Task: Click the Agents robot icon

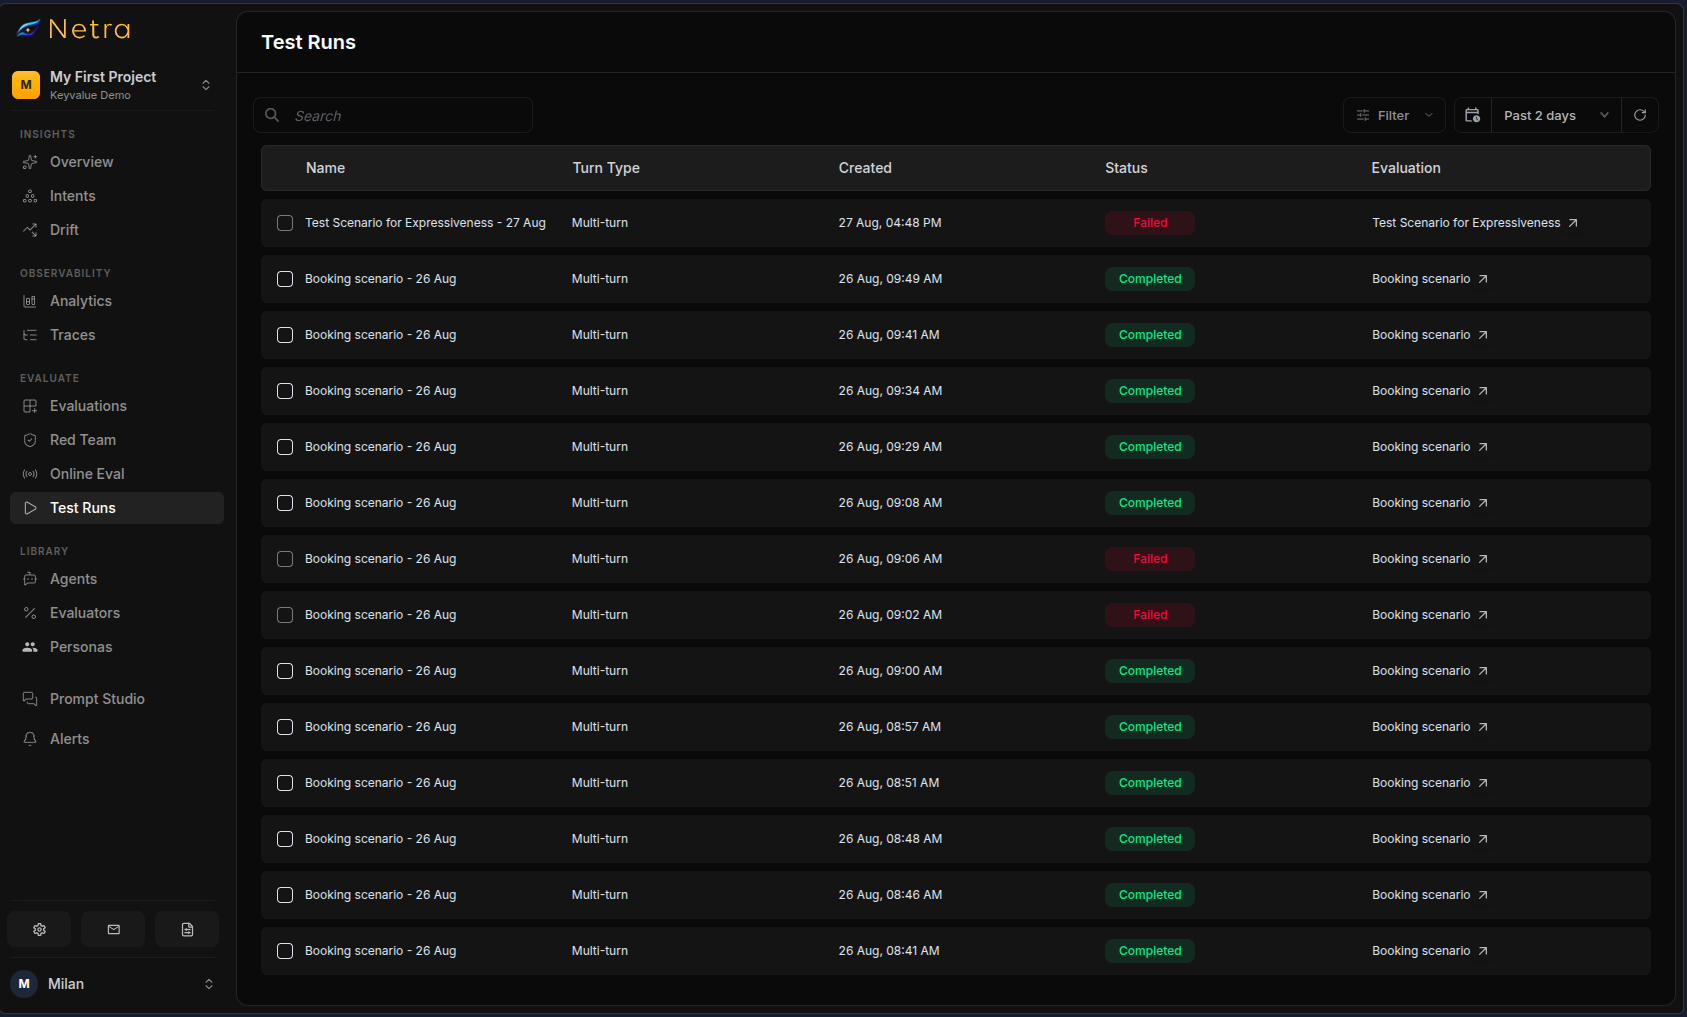Action: (30, 579)
